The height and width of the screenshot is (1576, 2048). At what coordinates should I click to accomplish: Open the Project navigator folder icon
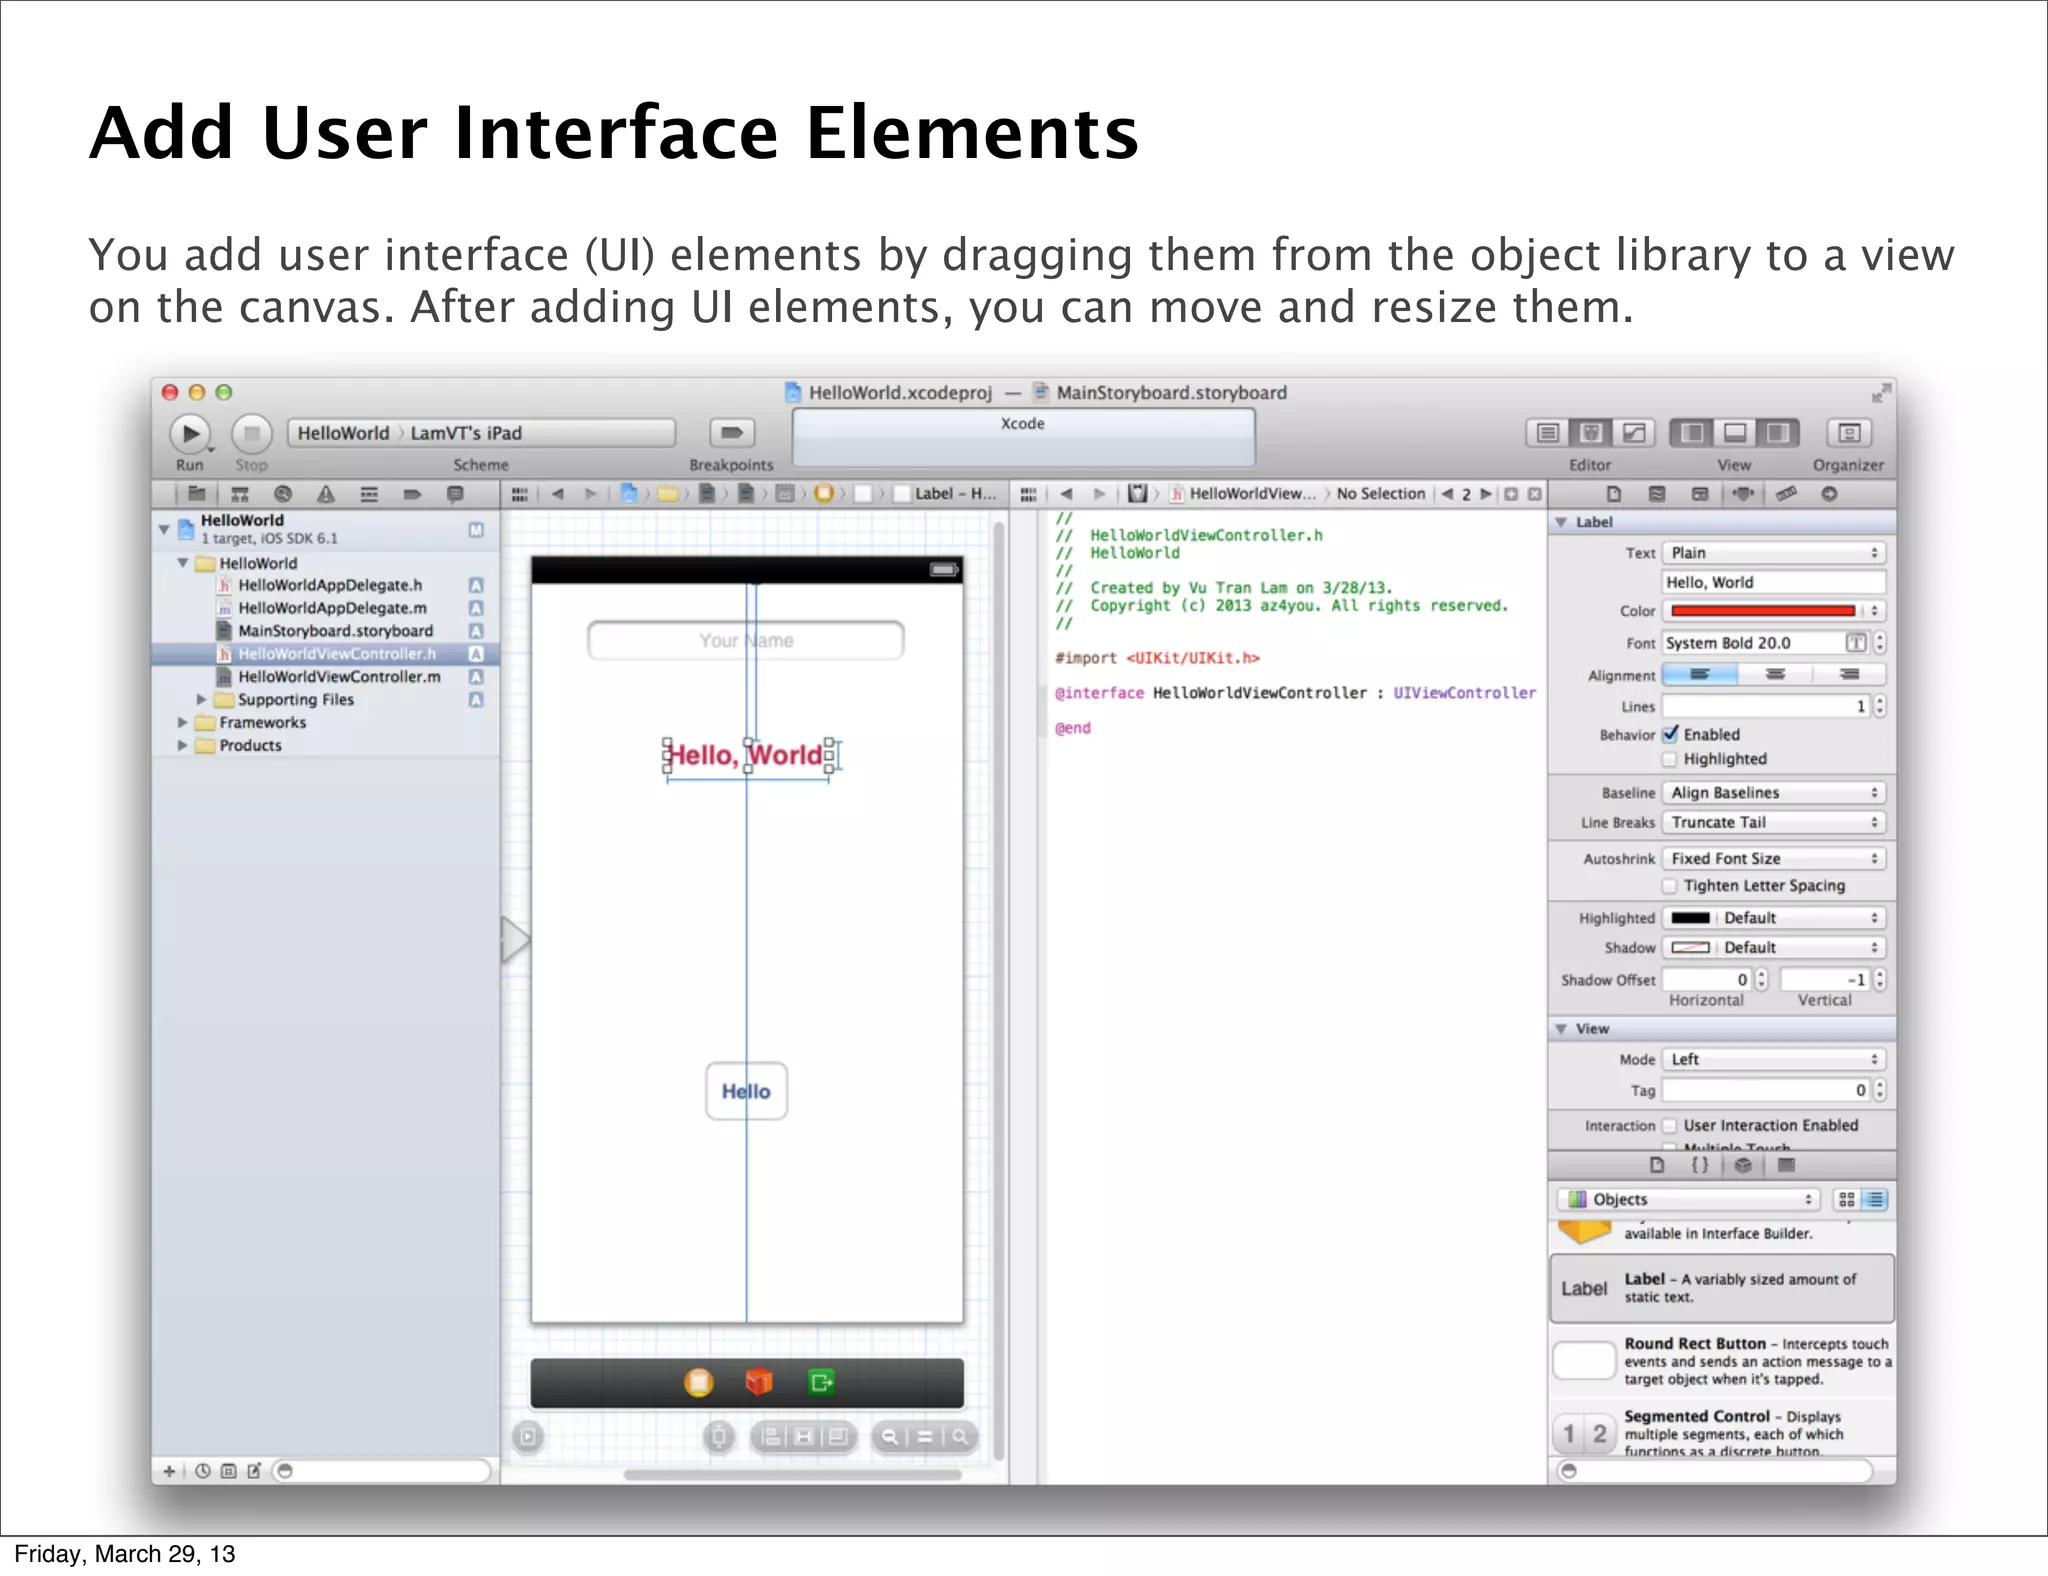[x=197, y=494]
